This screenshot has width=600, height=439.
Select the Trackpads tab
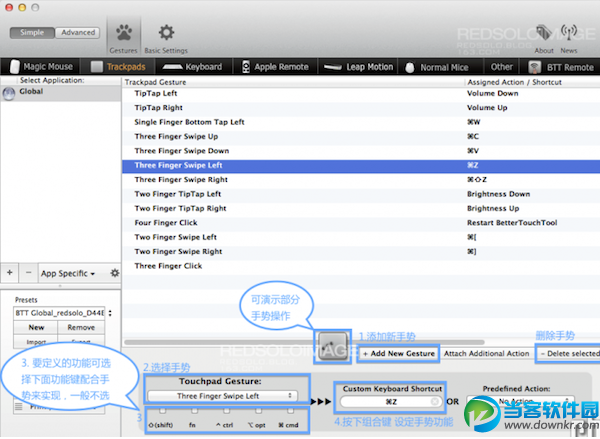click(119, 67)
